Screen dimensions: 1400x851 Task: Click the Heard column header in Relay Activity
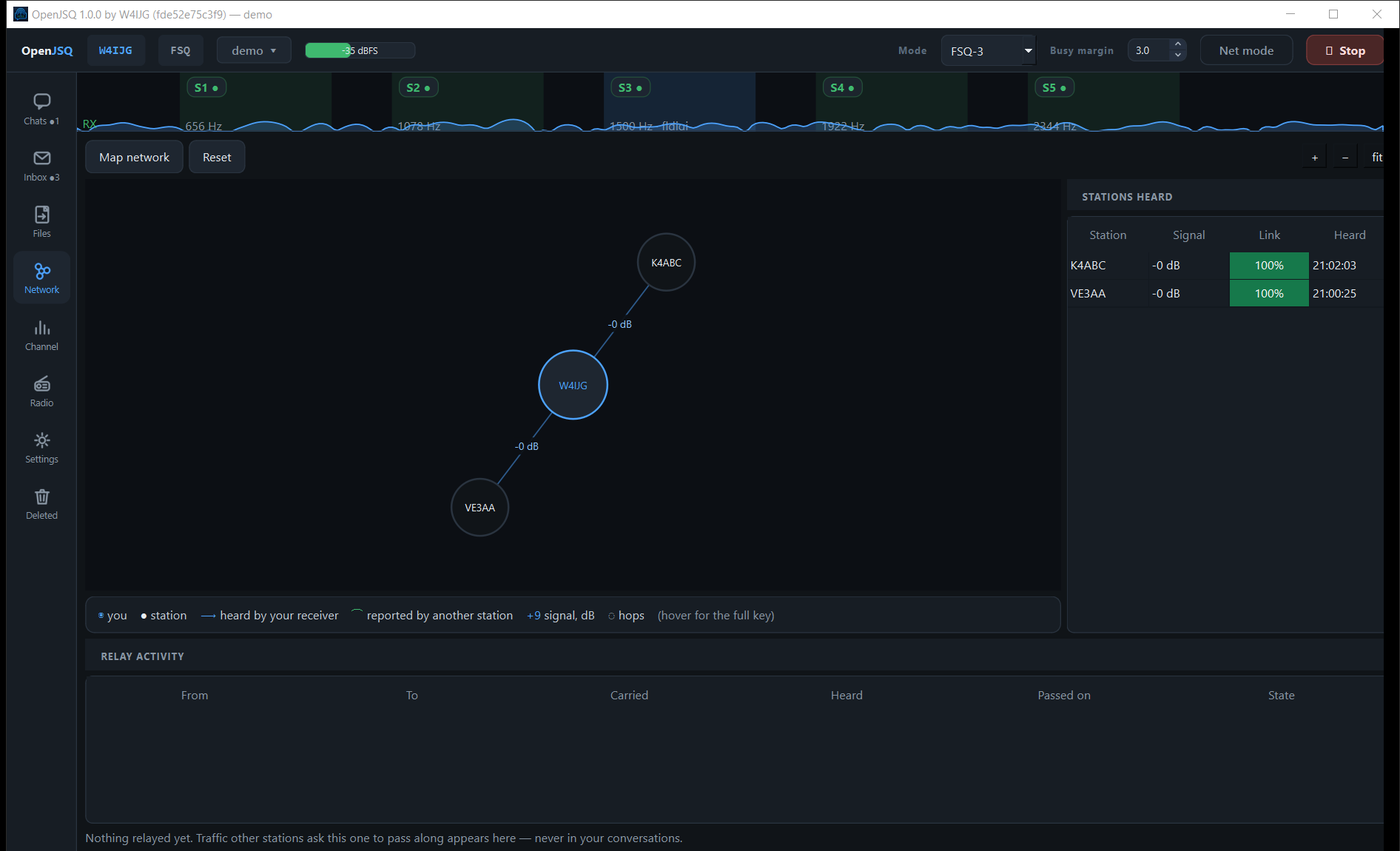coord(847,695)
